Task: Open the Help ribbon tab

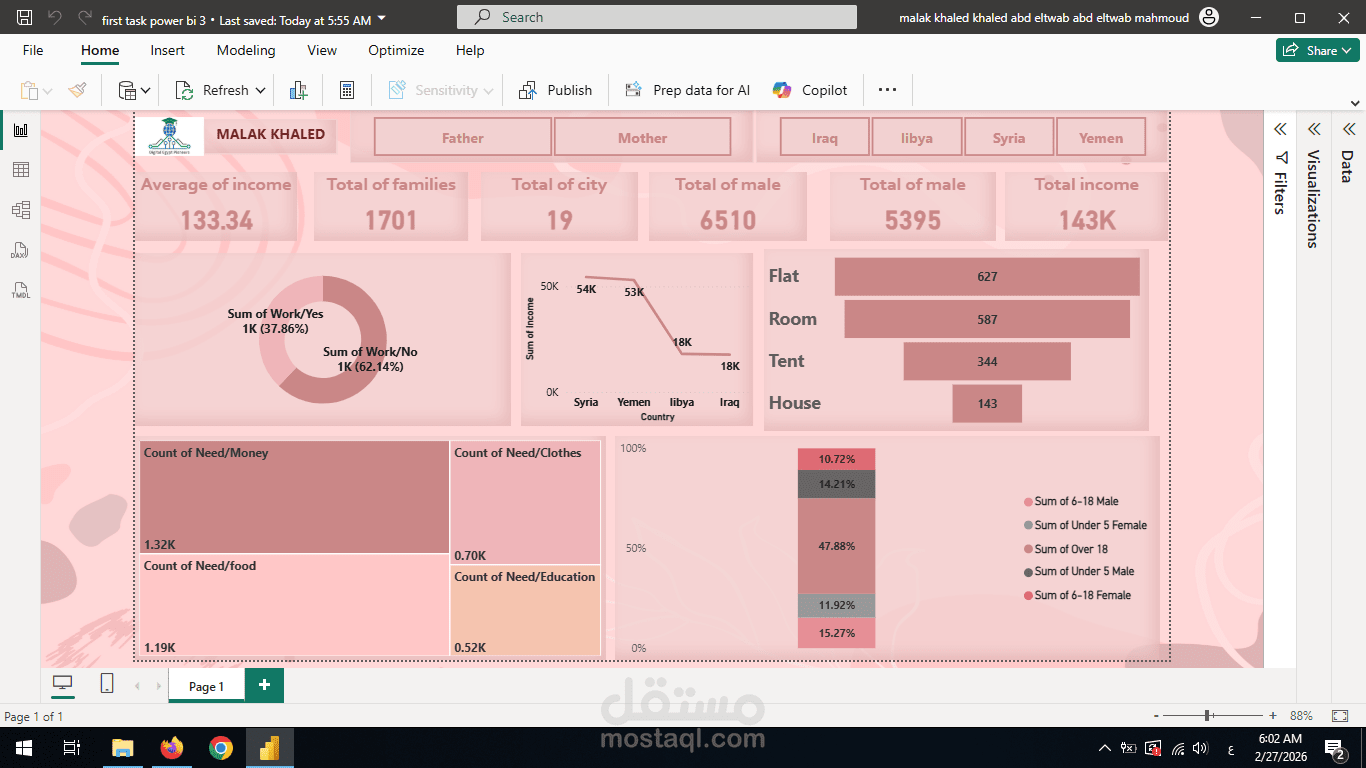Action: click(x=470, y=50)
